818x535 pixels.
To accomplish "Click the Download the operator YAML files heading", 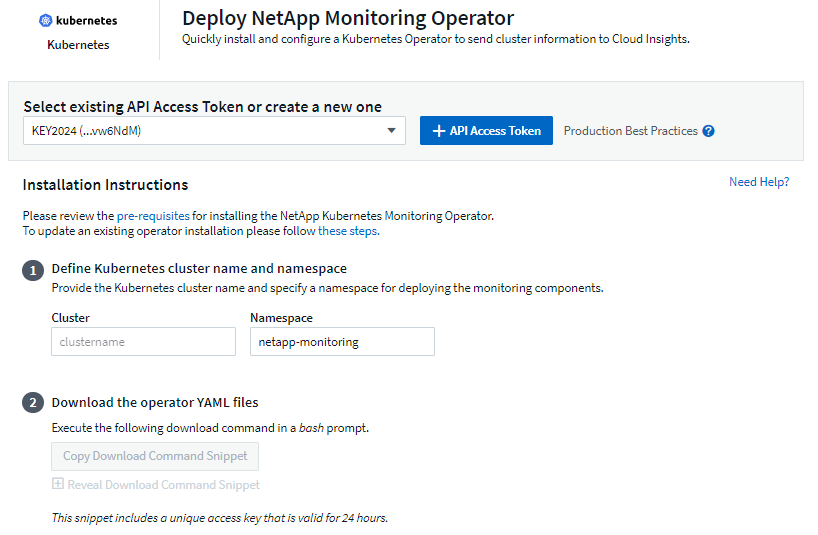I will click(155, 403).
